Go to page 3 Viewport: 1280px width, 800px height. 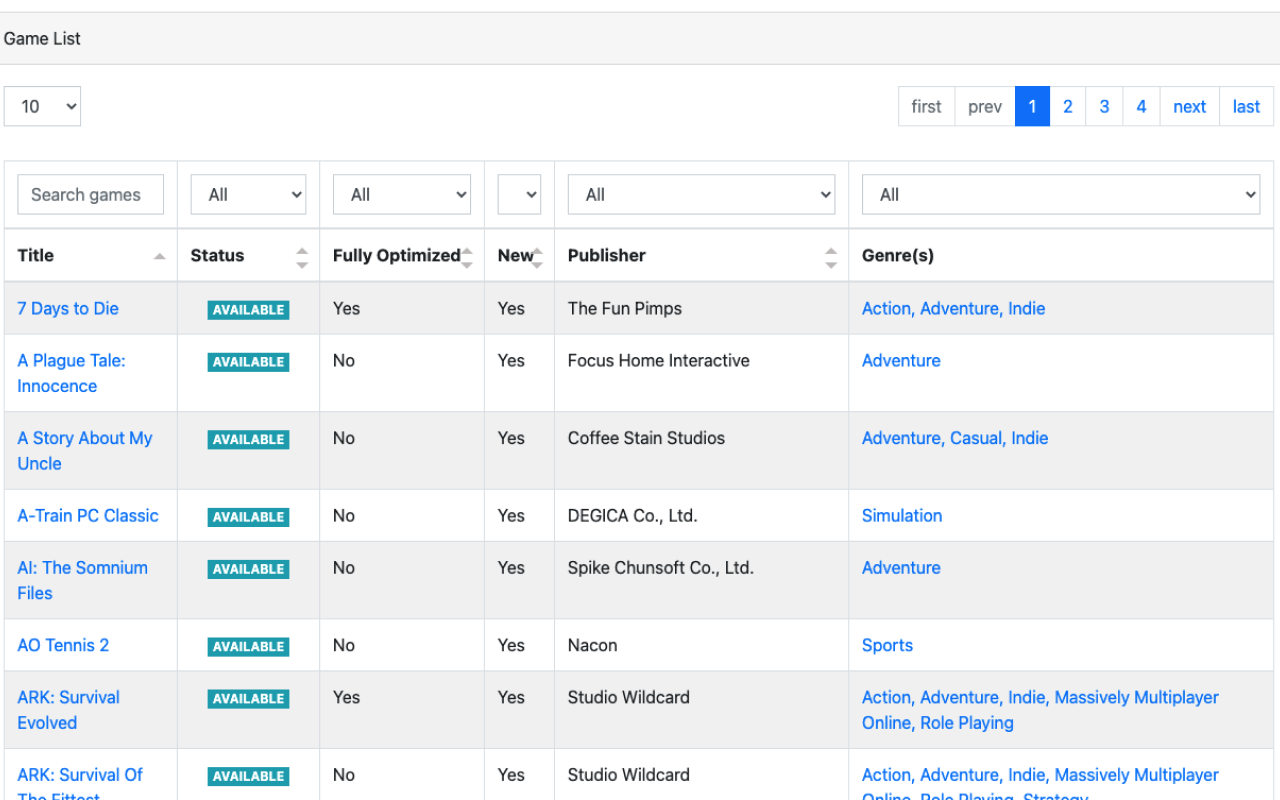coord(1104,106)
